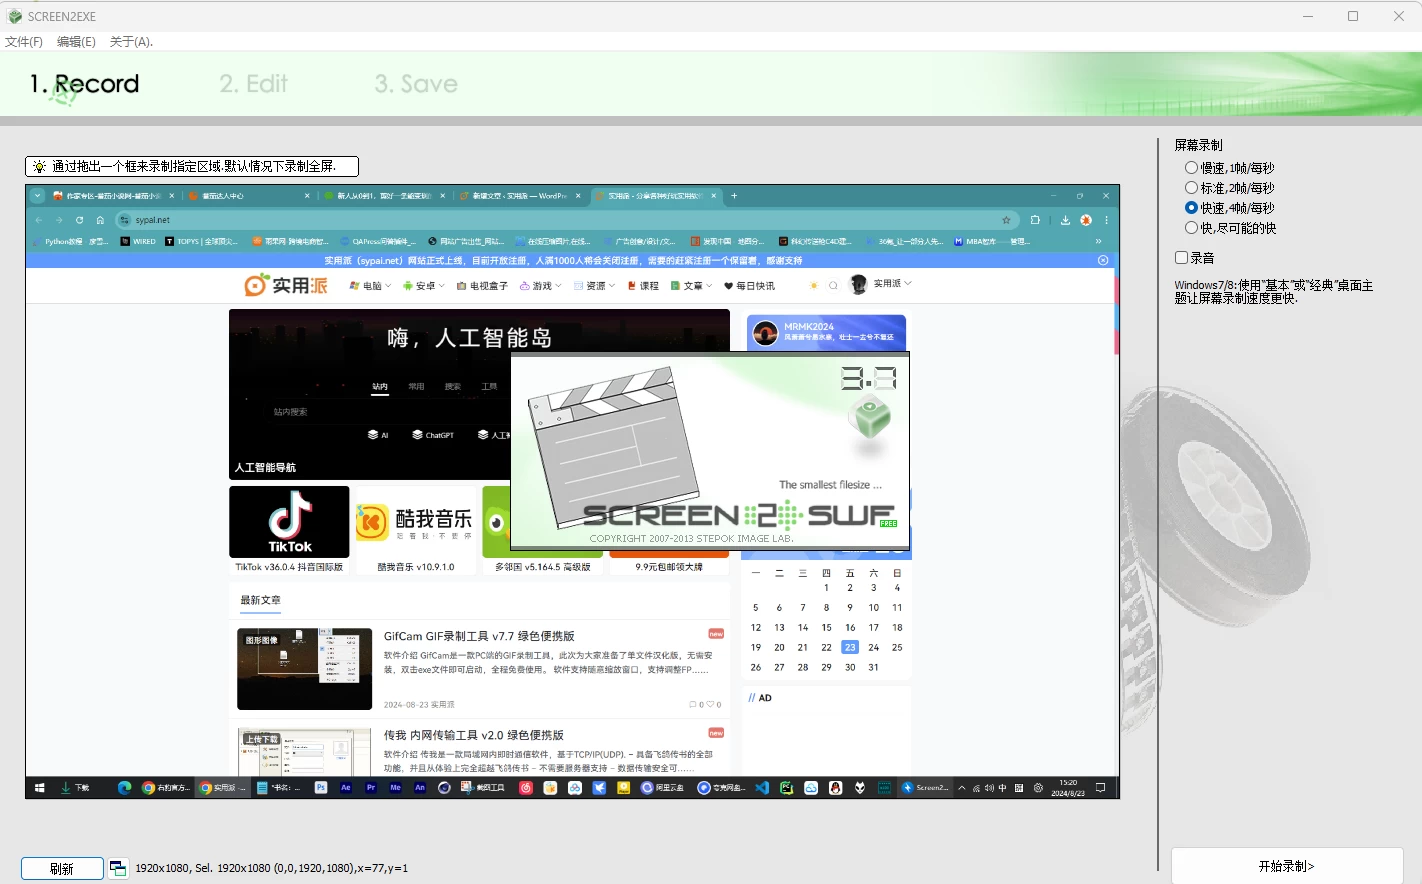Switch to the 3. Save step

(416, 84)
